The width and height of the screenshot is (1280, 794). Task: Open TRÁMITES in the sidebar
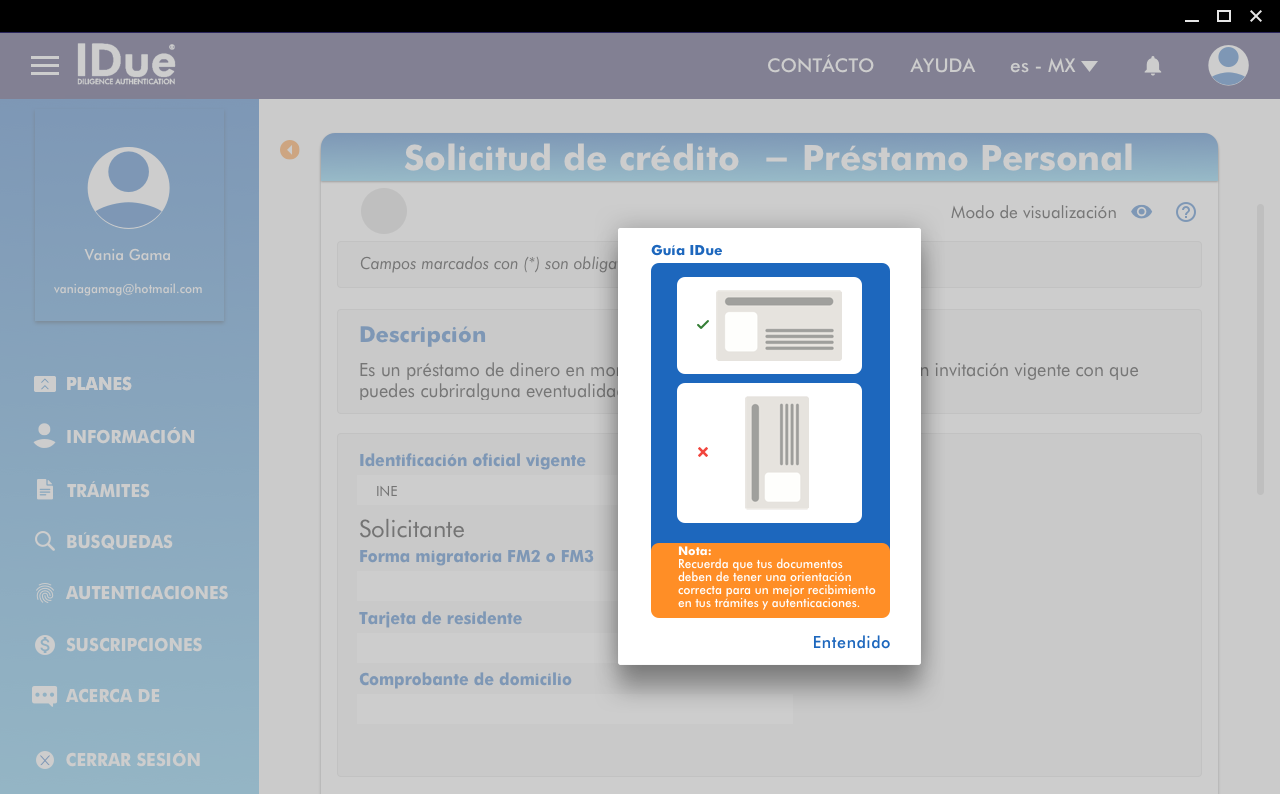tap(107, 490)
